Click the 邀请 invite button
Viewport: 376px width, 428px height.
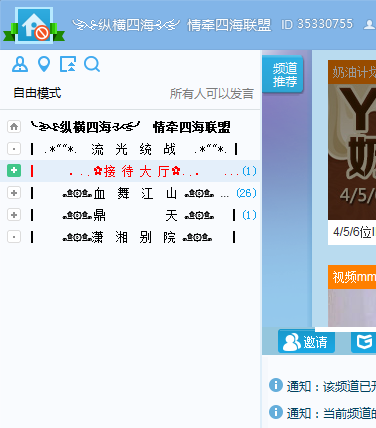pyautogui.click(x=306, y=342)
